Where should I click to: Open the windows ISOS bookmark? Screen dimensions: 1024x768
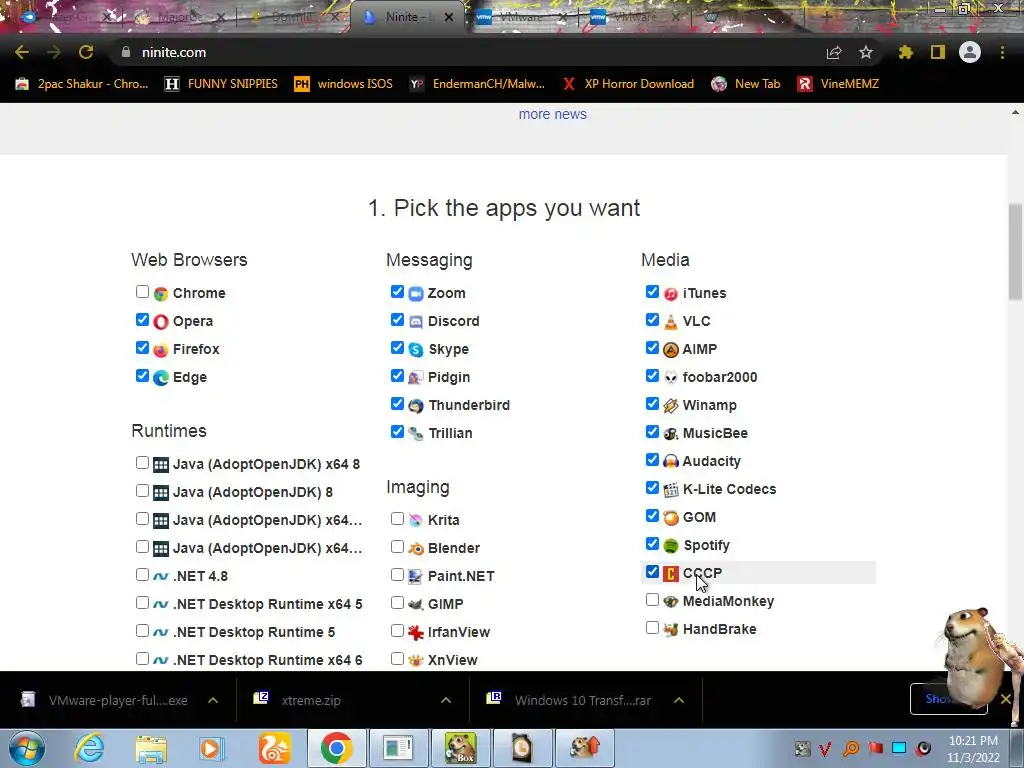coord(344,84)
